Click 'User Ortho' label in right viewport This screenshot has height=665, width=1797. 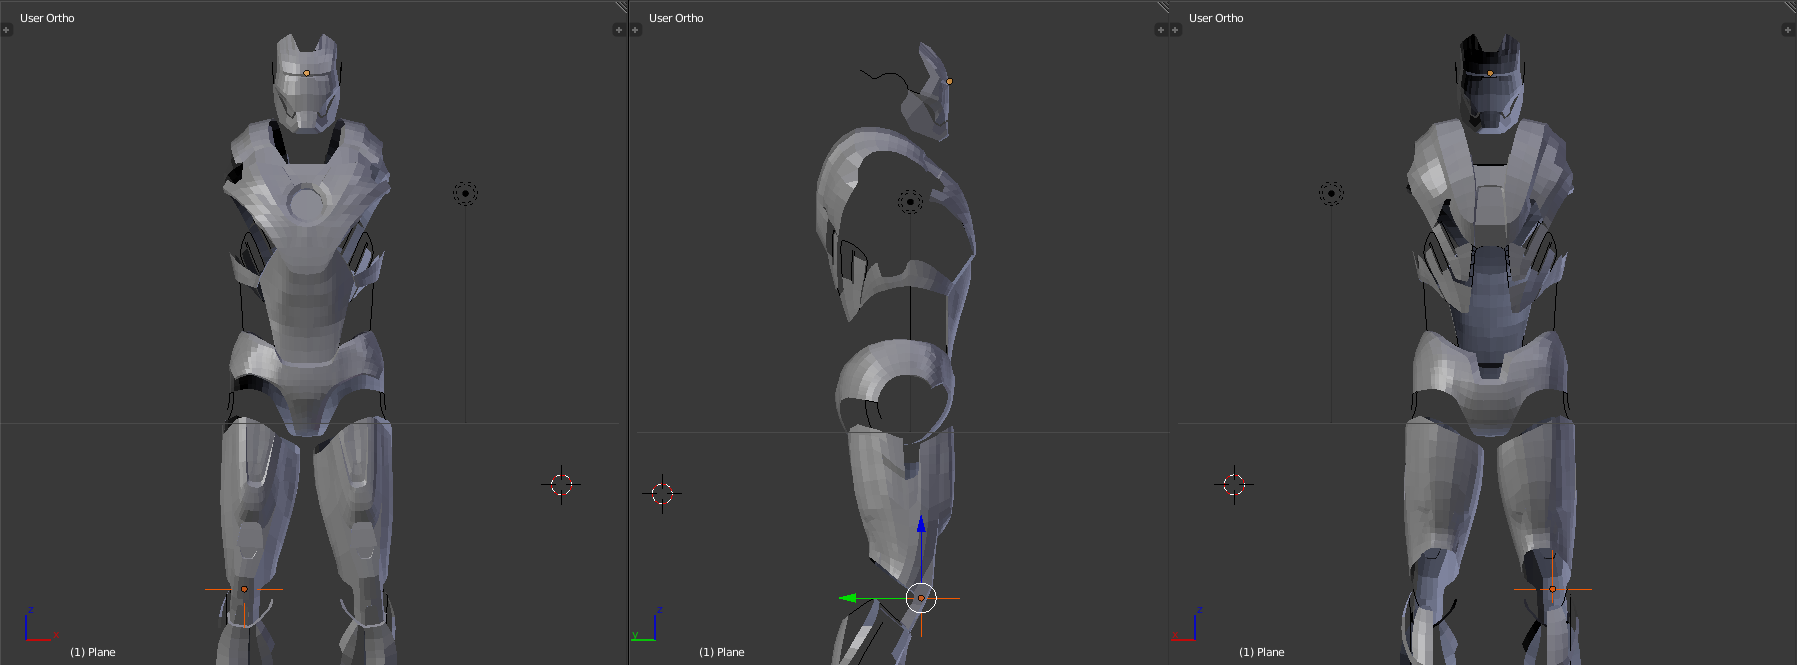tap(1216, 18)
